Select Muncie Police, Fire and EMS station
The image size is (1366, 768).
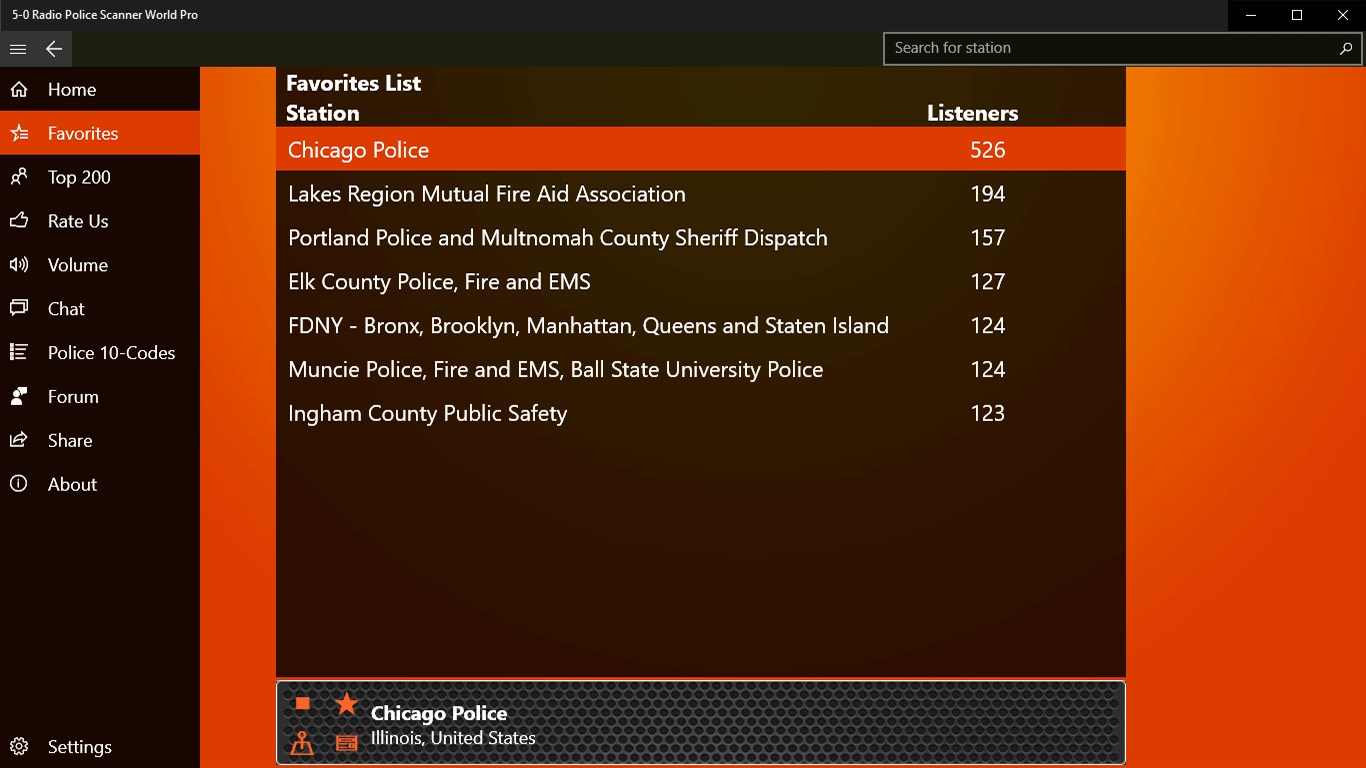(701, 370)
